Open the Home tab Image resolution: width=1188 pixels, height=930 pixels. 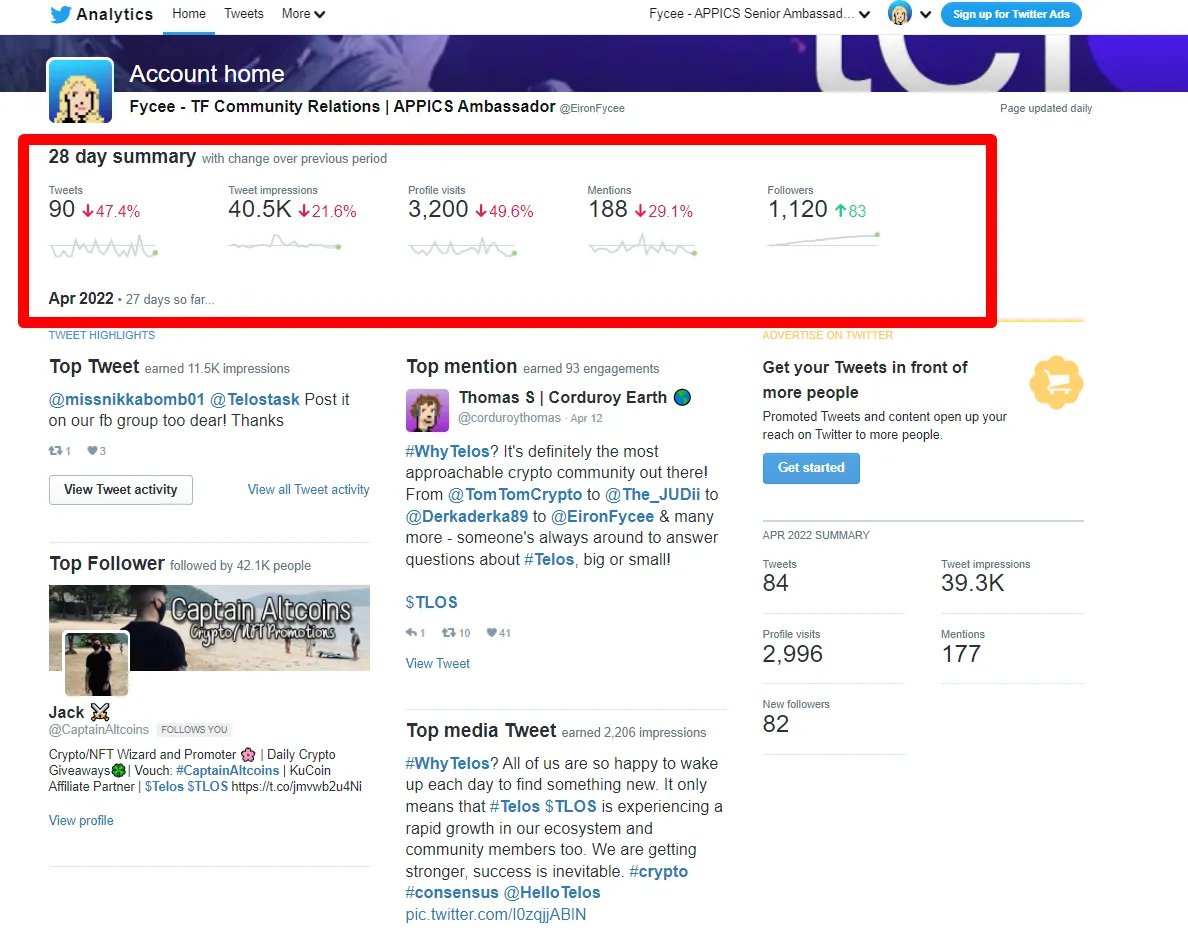(189, 14)
